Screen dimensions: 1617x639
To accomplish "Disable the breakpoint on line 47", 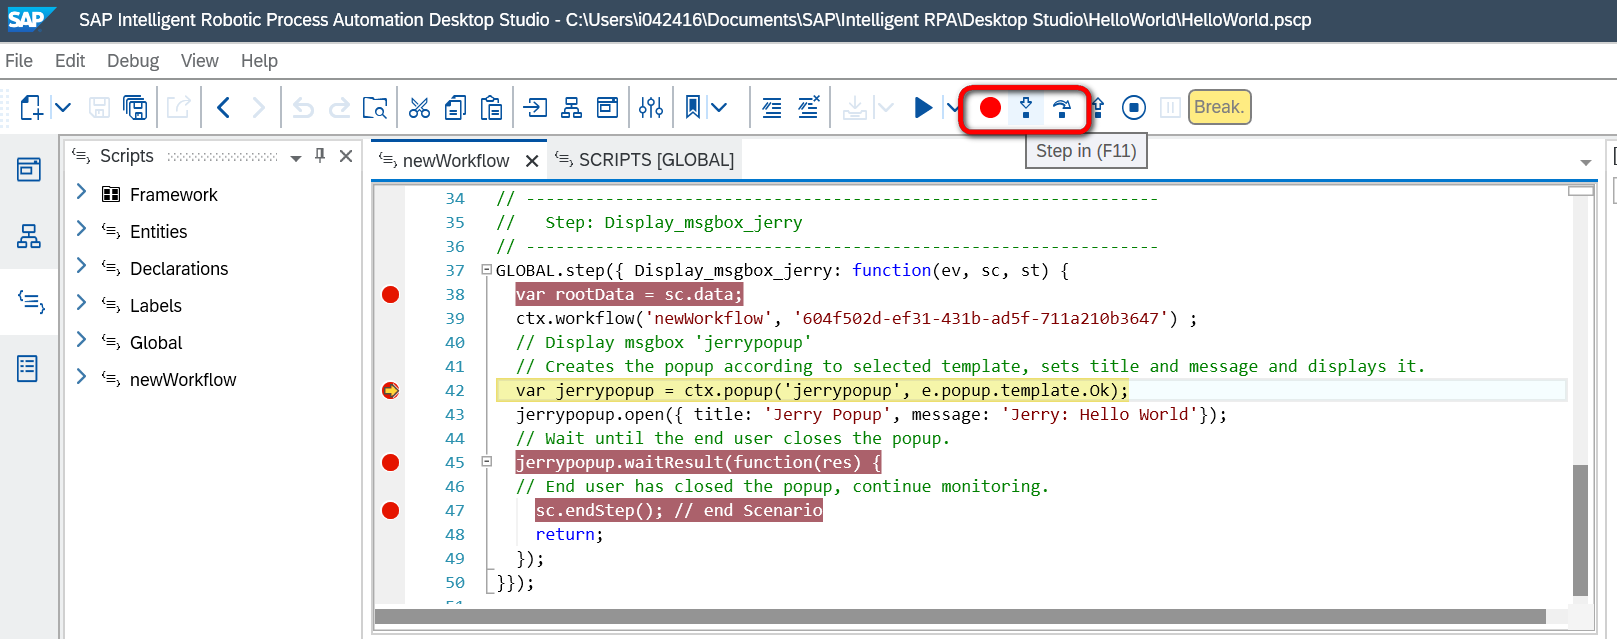I will (390, 510).
